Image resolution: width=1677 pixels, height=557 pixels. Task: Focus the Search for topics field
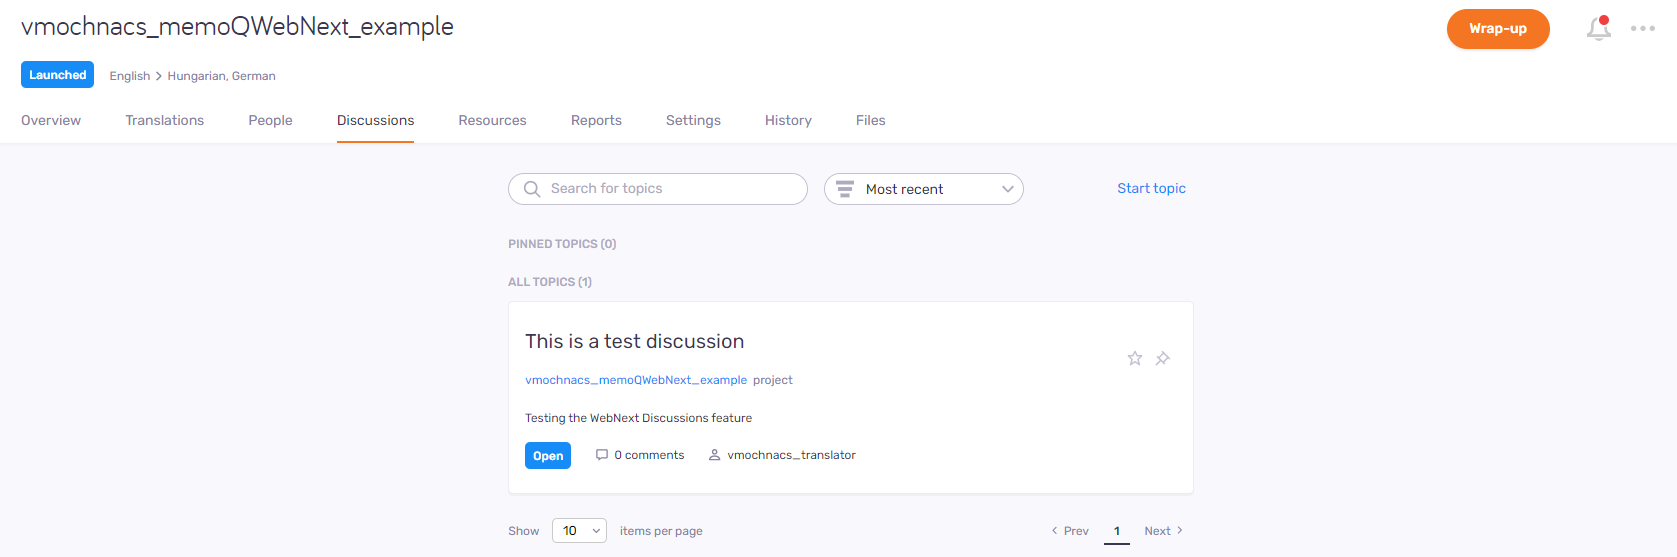(670, 189)
